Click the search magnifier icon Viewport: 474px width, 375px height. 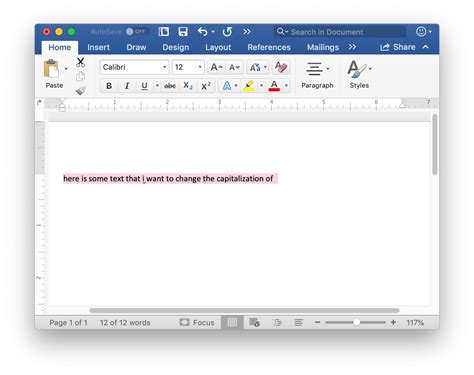[280, 31]
